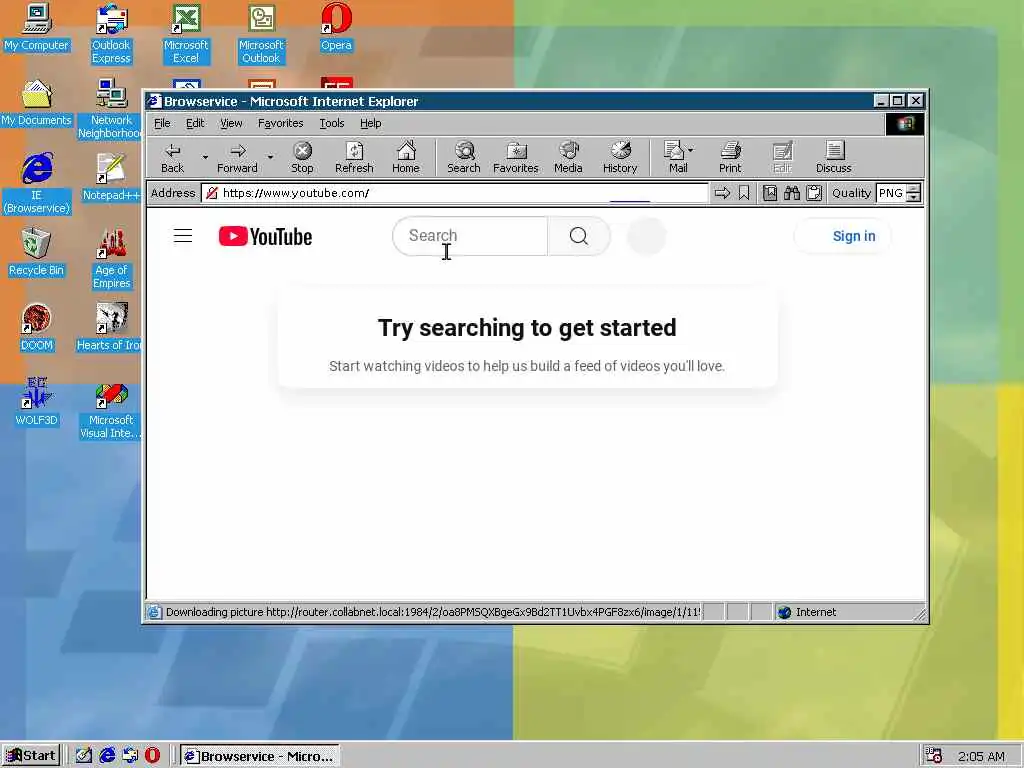
Task: Click the bookmark ribbon icon
Action: [x=744, y=193]
